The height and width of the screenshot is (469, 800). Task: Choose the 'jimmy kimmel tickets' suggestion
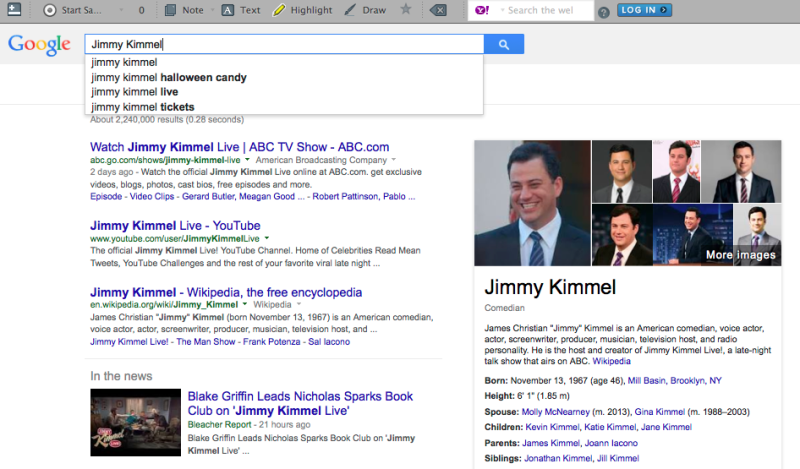(284, 107)
